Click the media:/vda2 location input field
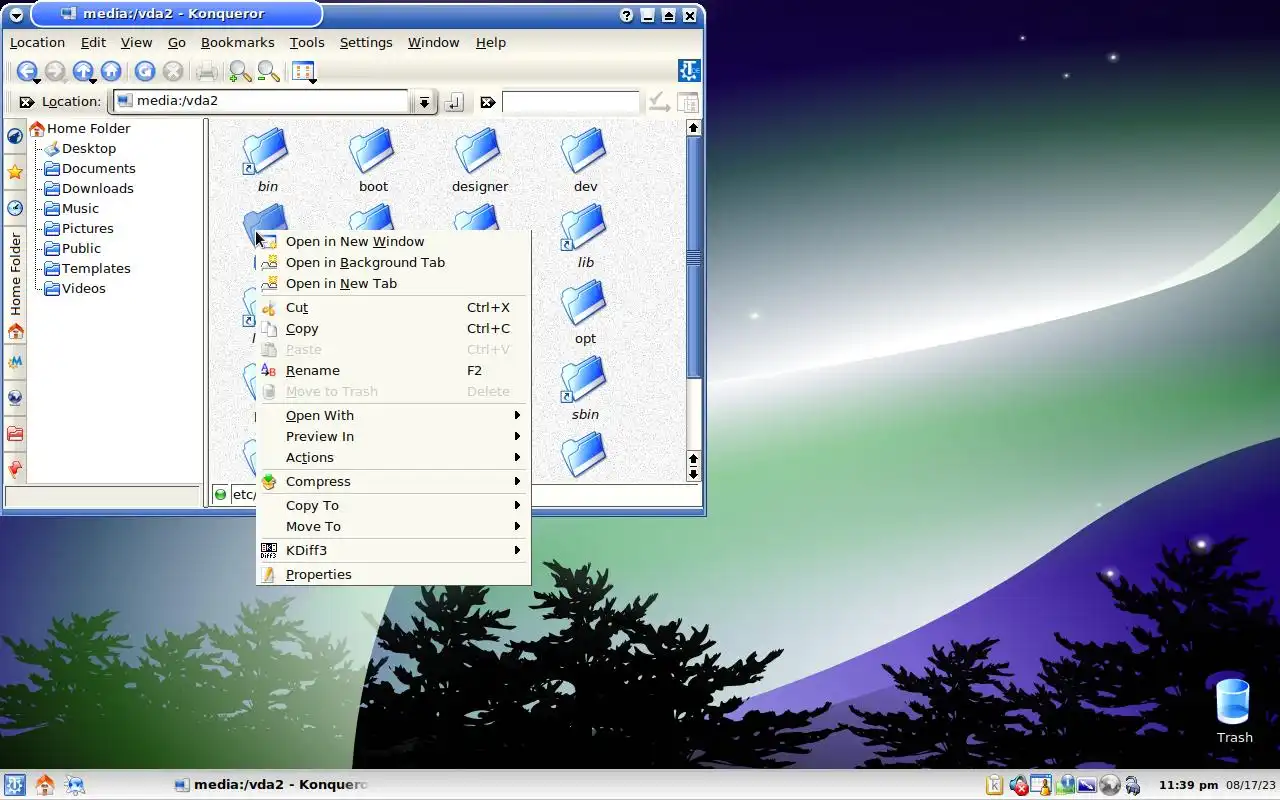The height and width of the screenshot is (800, 1280). [262, 101]
